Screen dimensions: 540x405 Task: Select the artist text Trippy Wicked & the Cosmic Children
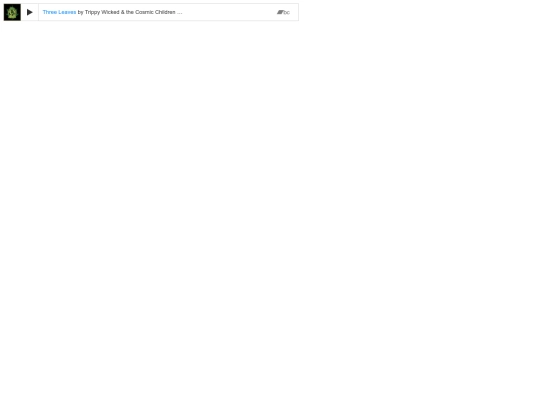coord(130,12)
